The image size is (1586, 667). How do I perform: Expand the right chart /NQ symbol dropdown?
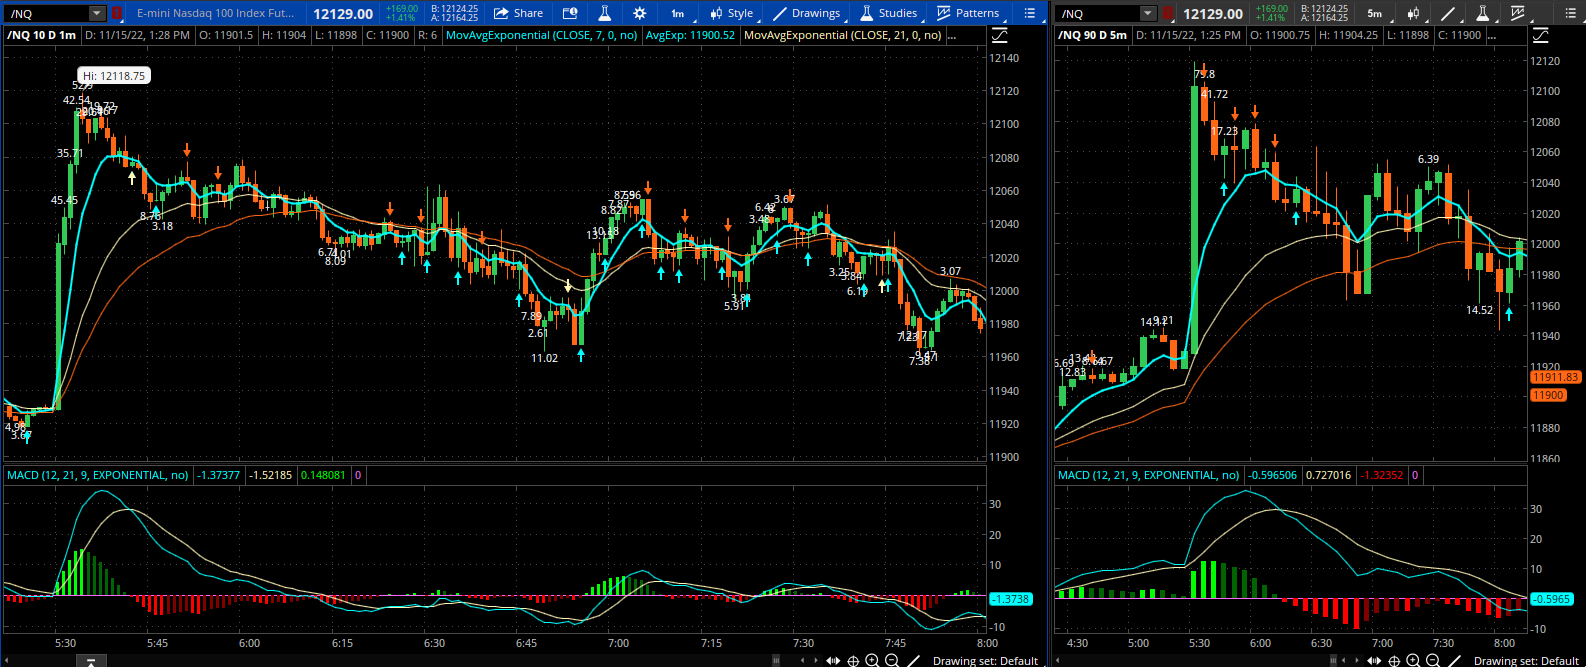[1148, 13]
